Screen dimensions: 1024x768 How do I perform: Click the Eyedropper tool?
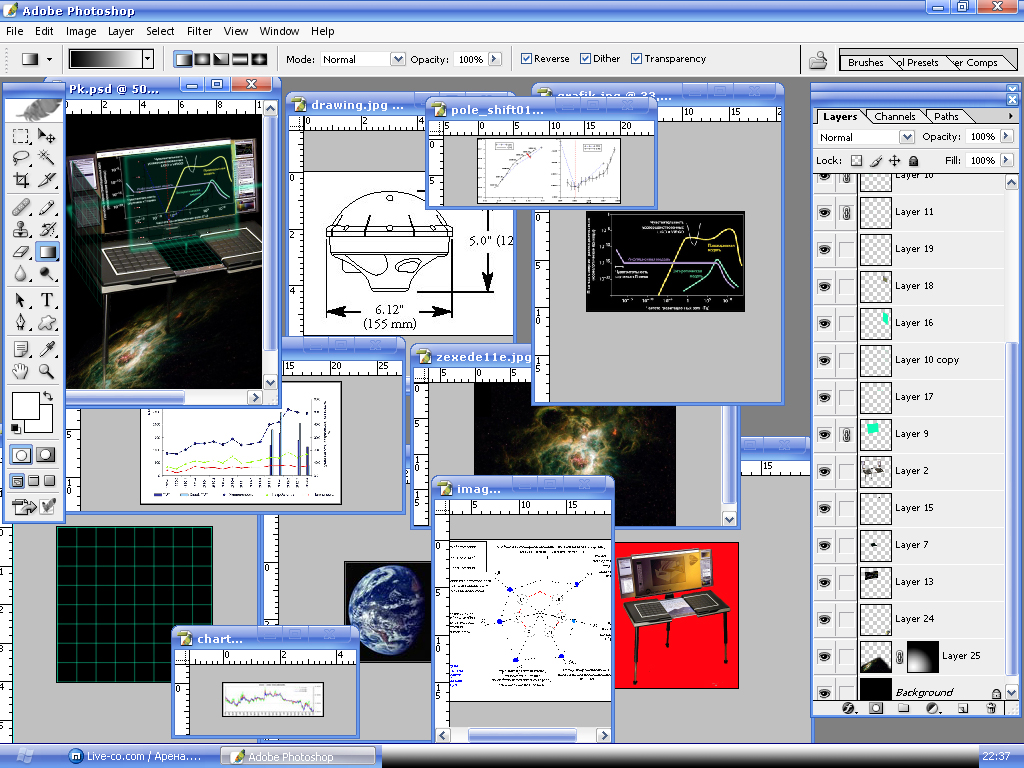[46, 348]
